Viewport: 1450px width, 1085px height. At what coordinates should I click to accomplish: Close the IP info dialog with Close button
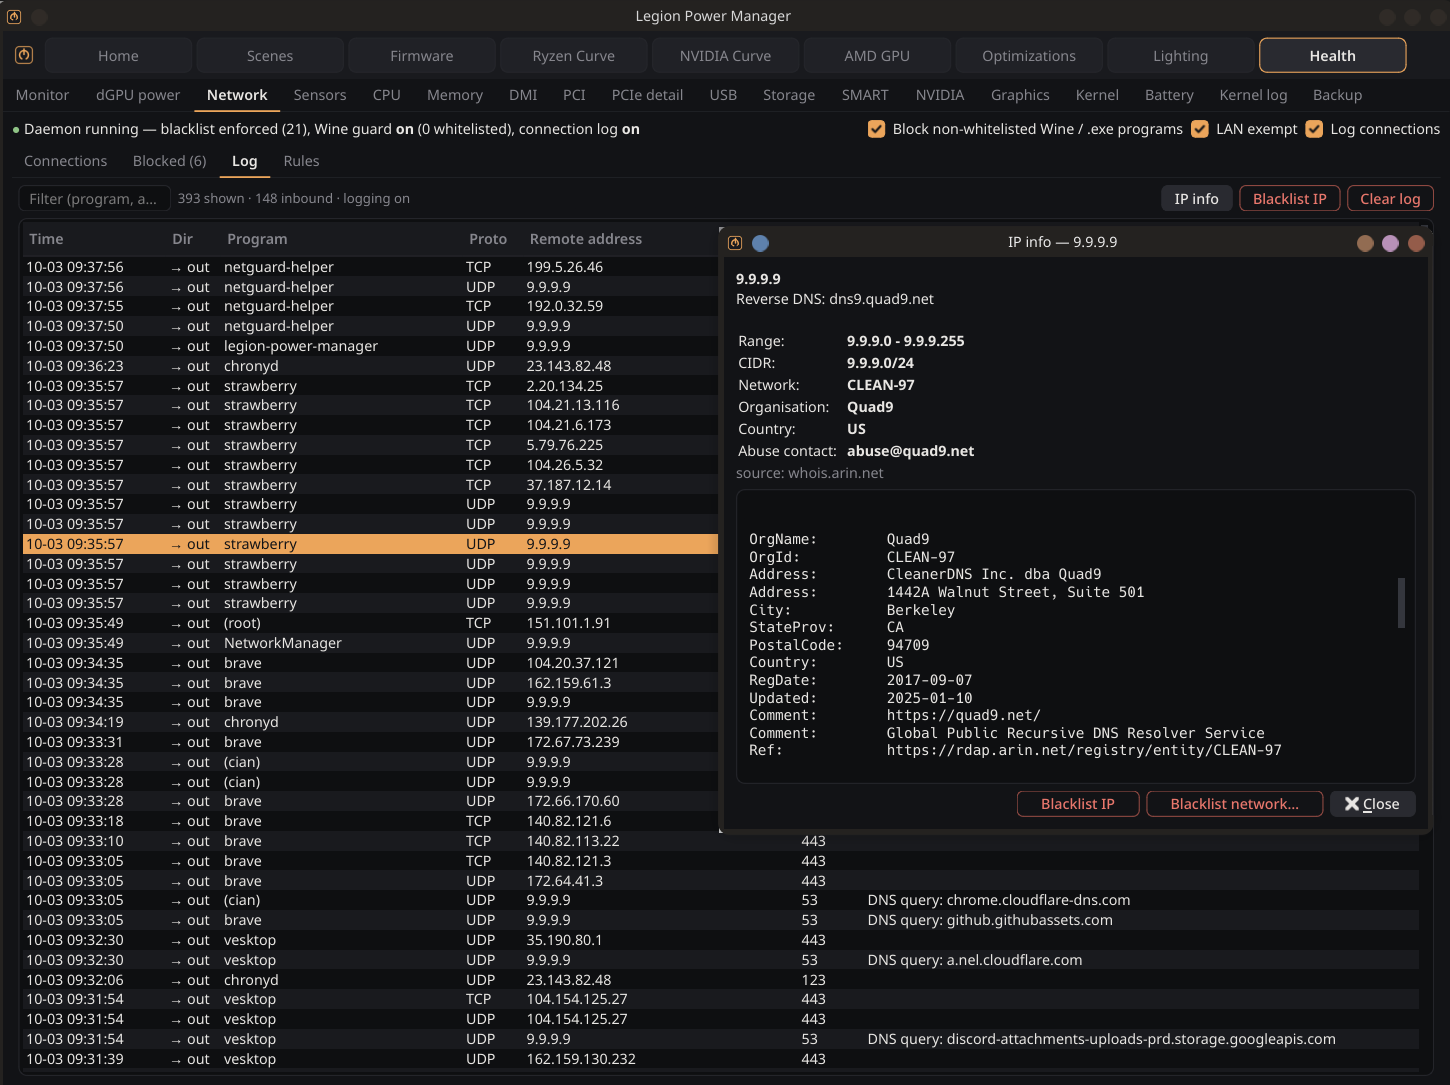tap(1372, 804)
